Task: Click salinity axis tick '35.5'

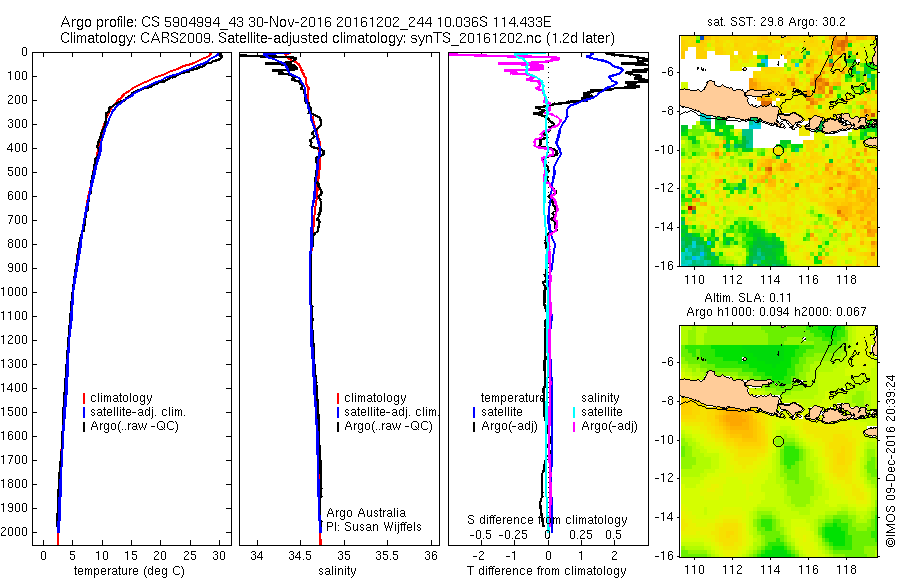Action: coord(387,556)
